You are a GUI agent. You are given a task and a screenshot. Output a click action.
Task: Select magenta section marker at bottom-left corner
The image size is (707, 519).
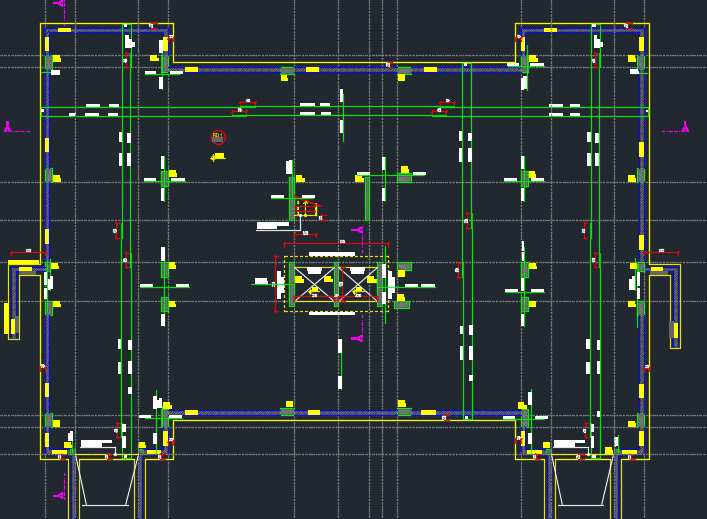coord(60,496)
